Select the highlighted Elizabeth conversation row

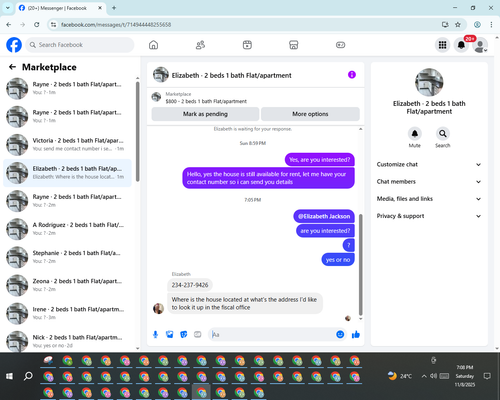68,173
